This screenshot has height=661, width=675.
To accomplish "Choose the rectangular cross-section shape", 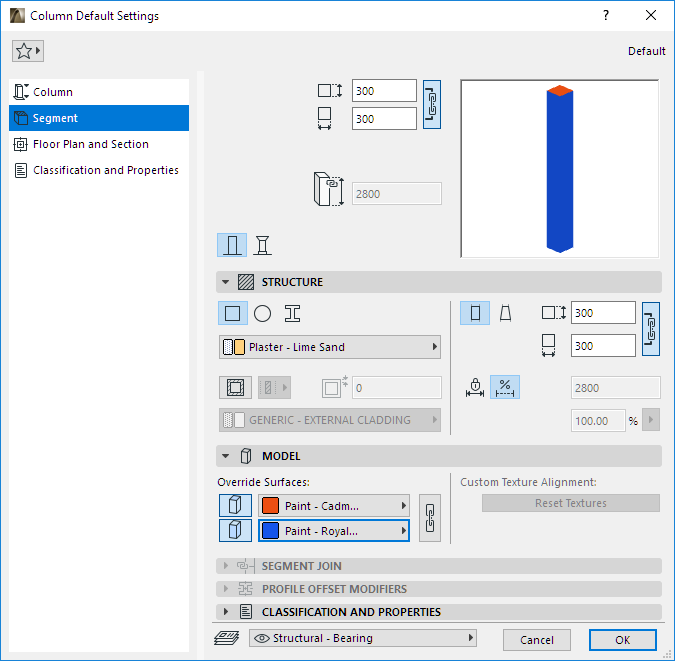I will pos(233,313).
